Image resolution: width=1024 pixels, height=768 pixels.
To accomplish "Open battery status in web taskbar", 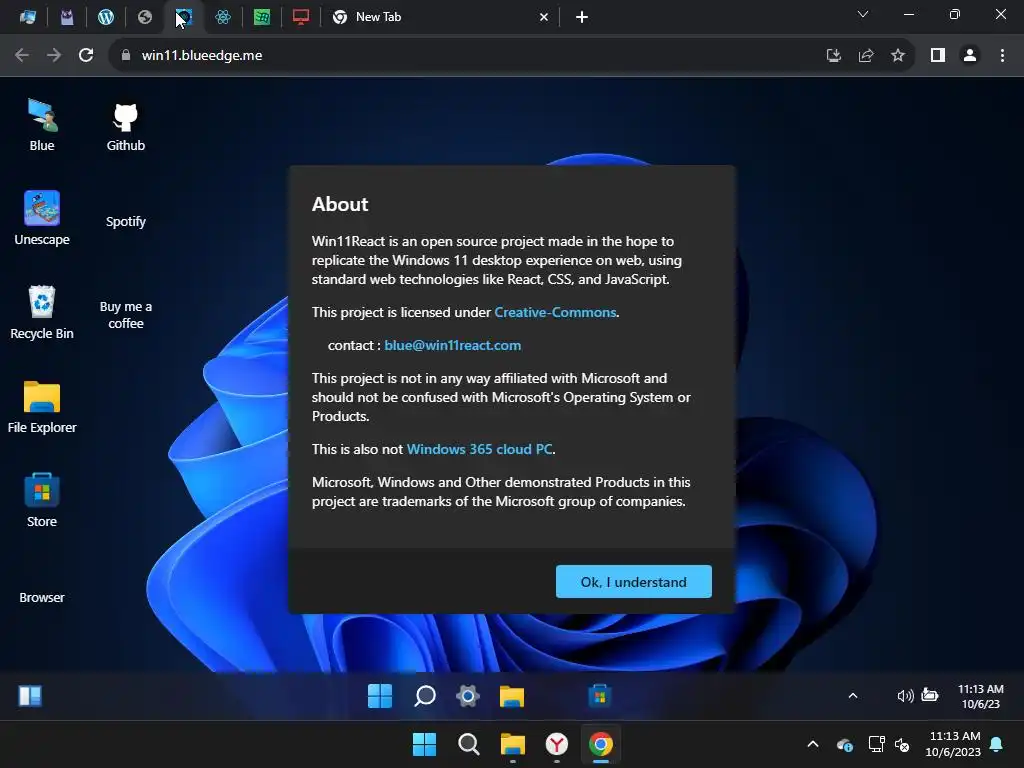I will tap(930, 695).
